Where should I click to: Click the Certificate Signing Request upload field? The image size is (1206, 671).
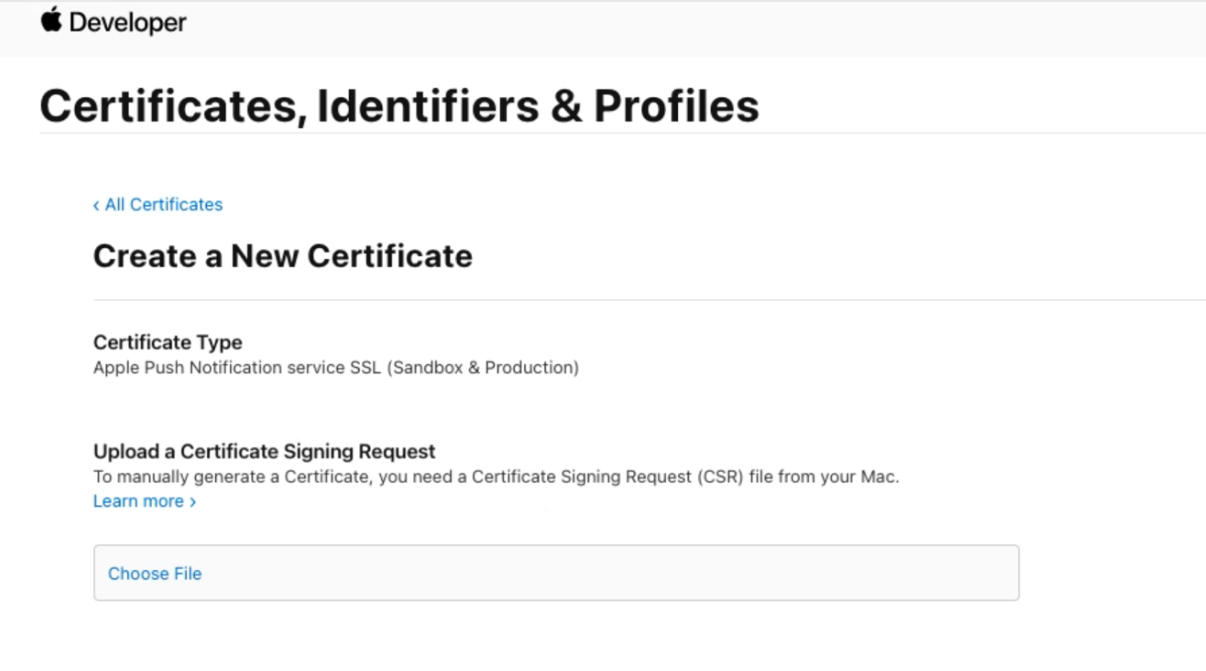pos(556,573)
